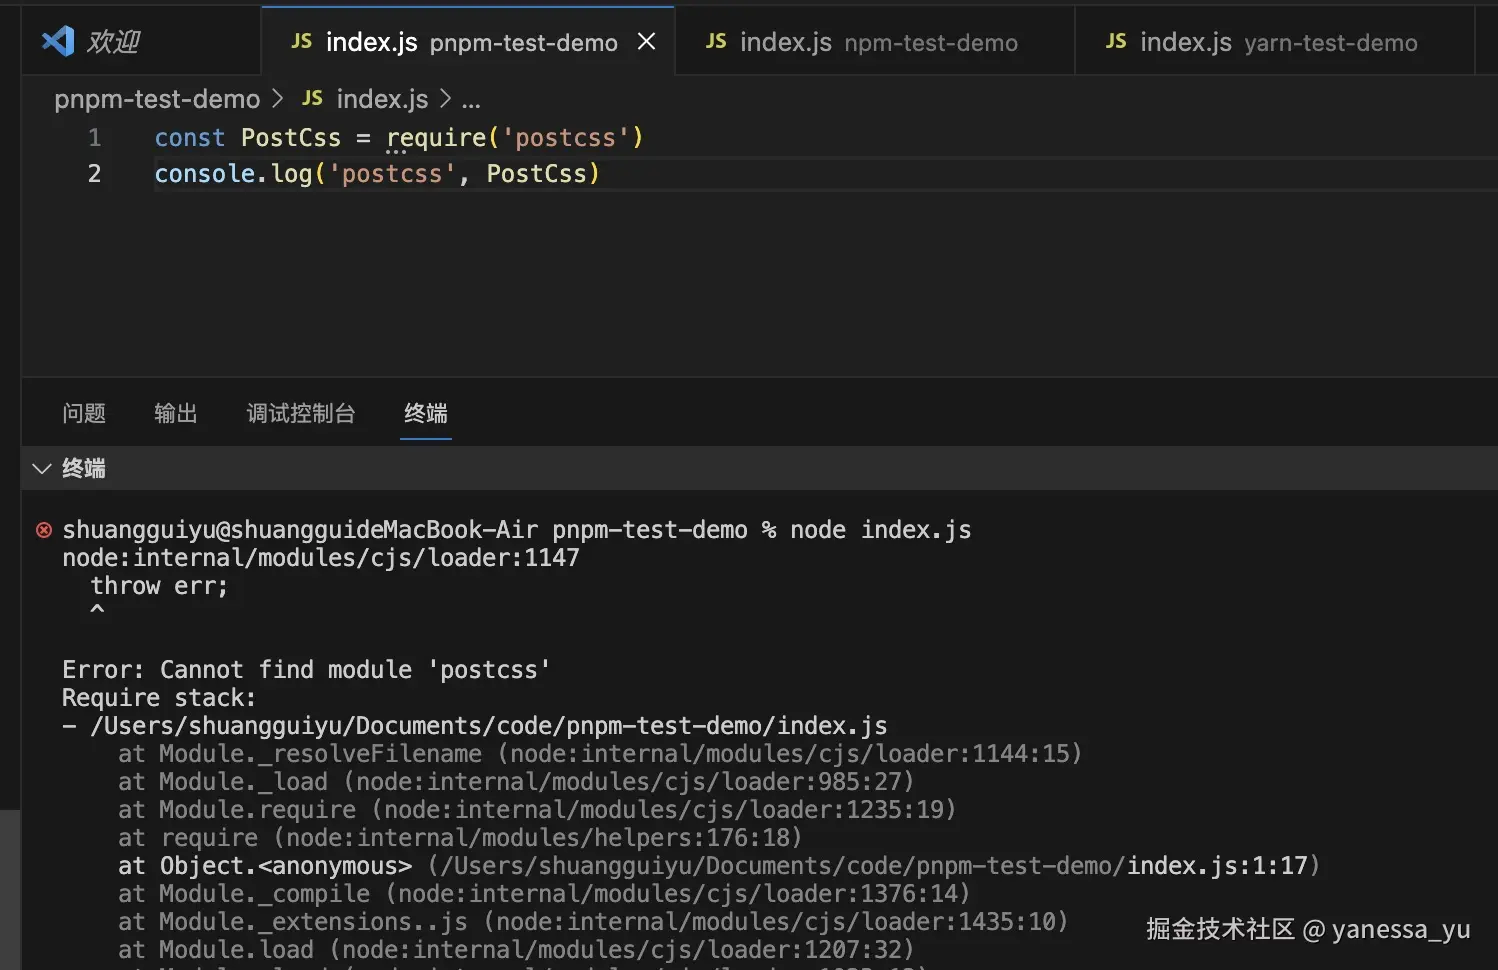This screenshot has height=970, width=1498.
Task: Switch to index.js yarn-test-demo tab
Action: [1275, 41]
